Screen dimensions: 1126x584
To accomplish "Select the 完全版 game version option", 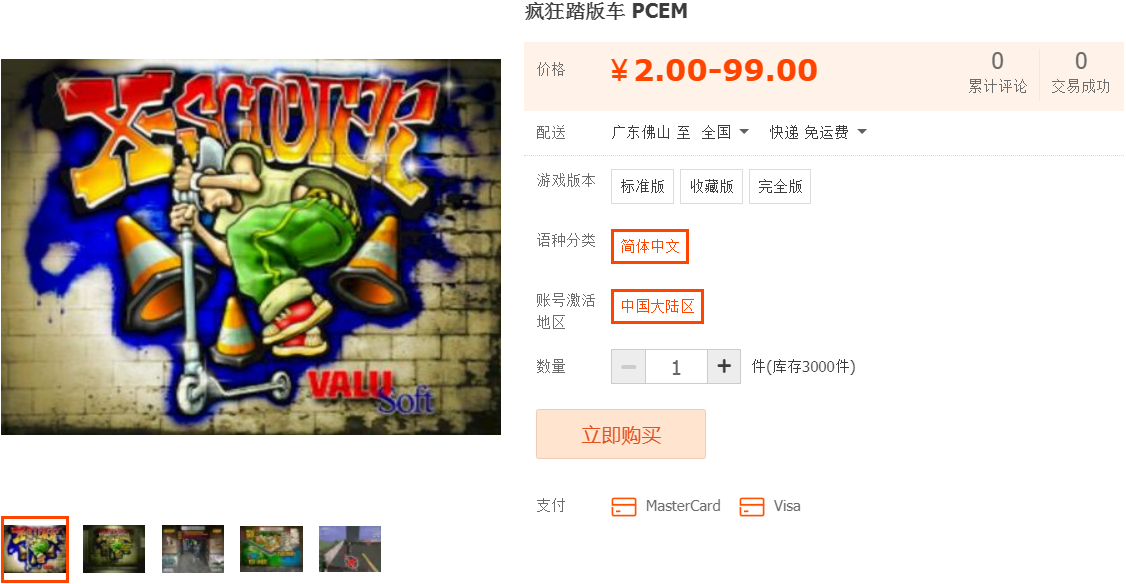I will 780,187.
